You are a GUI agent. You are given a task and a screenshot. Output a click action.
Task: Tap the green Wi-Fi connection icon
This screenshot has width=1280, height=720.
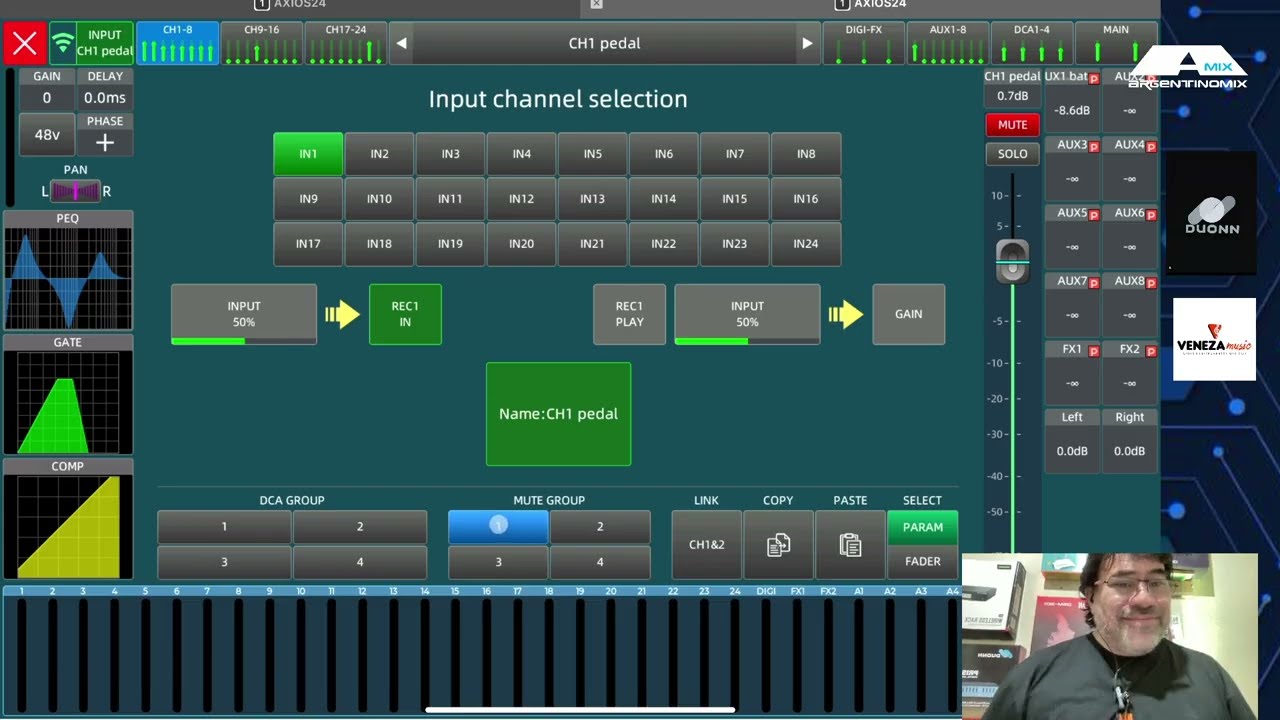point(63,43)
